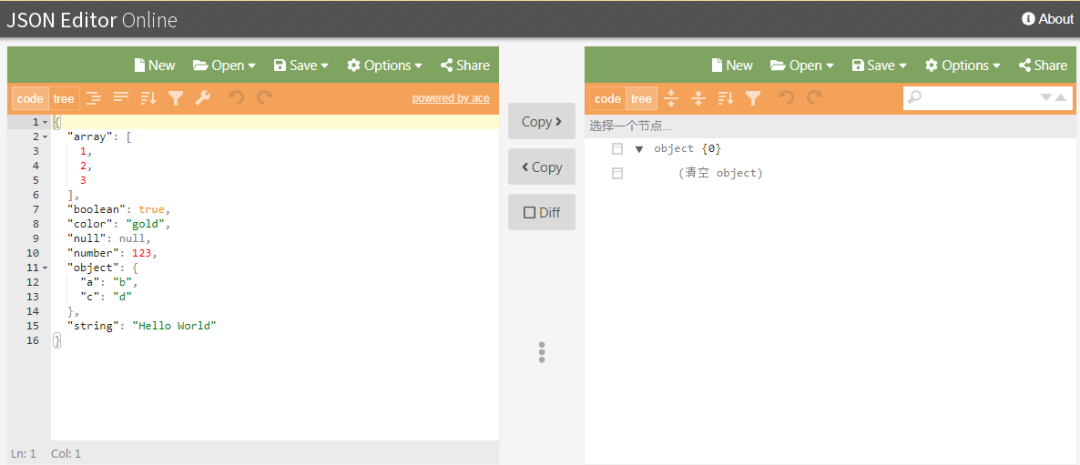Click redo arrow in left editor toolbar
1080x465 pixels.
coord(264,99)
